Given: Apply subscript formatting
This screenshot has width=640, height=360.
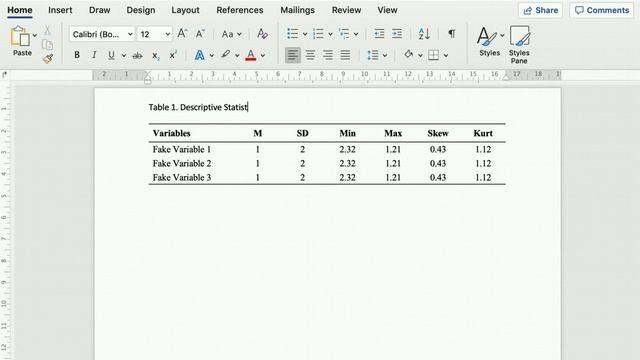Looking at the screenshot, I should 156,56.
